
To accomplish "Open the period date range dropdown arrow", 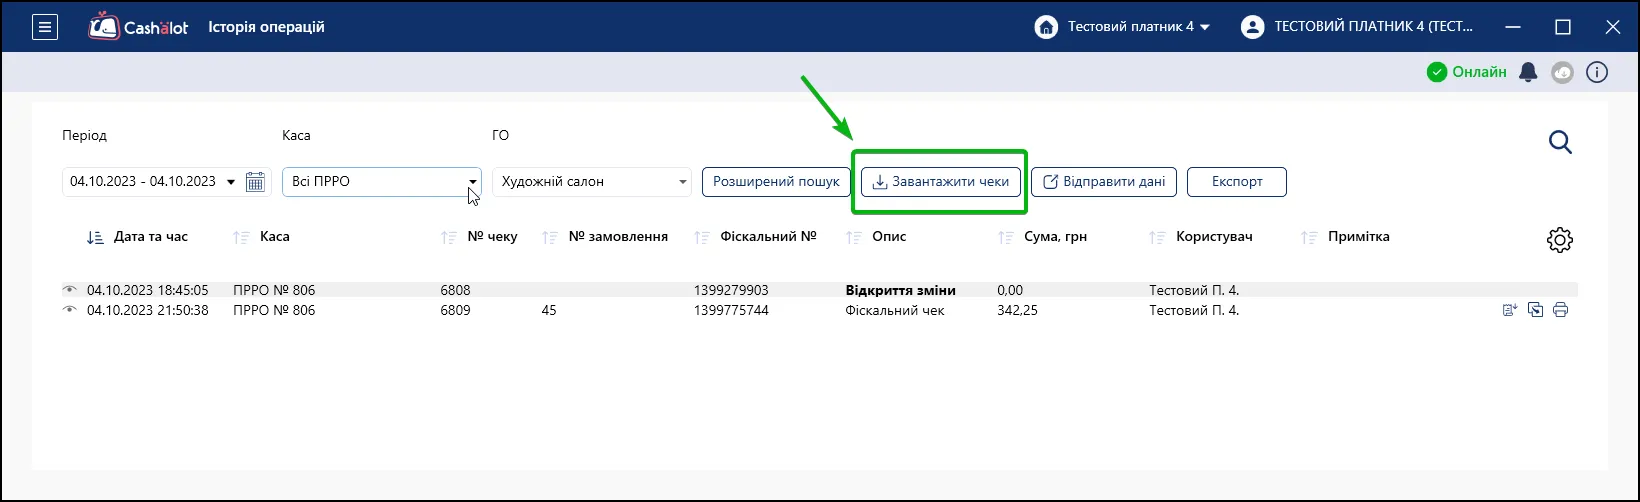I will point(231,182).
